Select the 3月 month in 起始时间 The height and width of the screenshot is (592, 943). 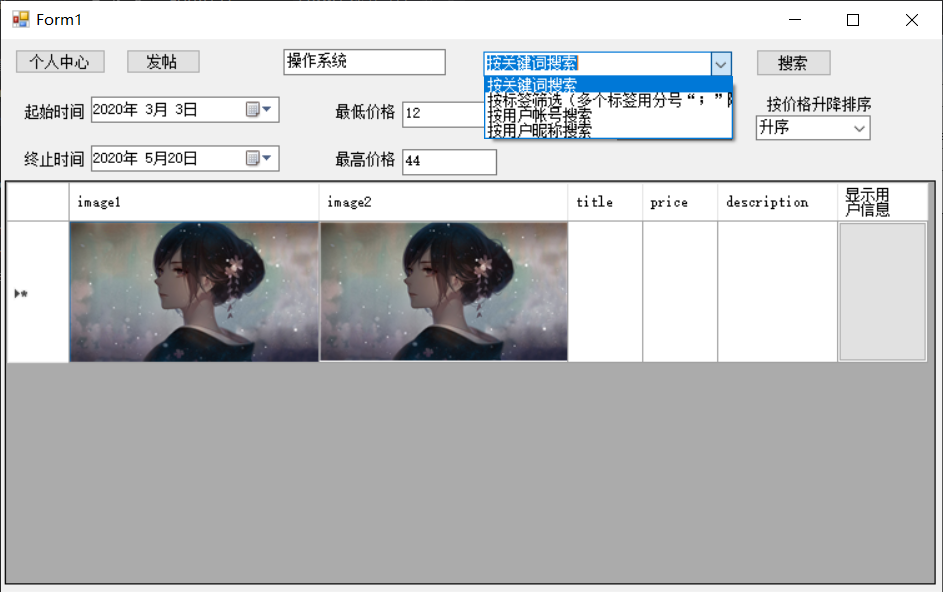[156, 109]
